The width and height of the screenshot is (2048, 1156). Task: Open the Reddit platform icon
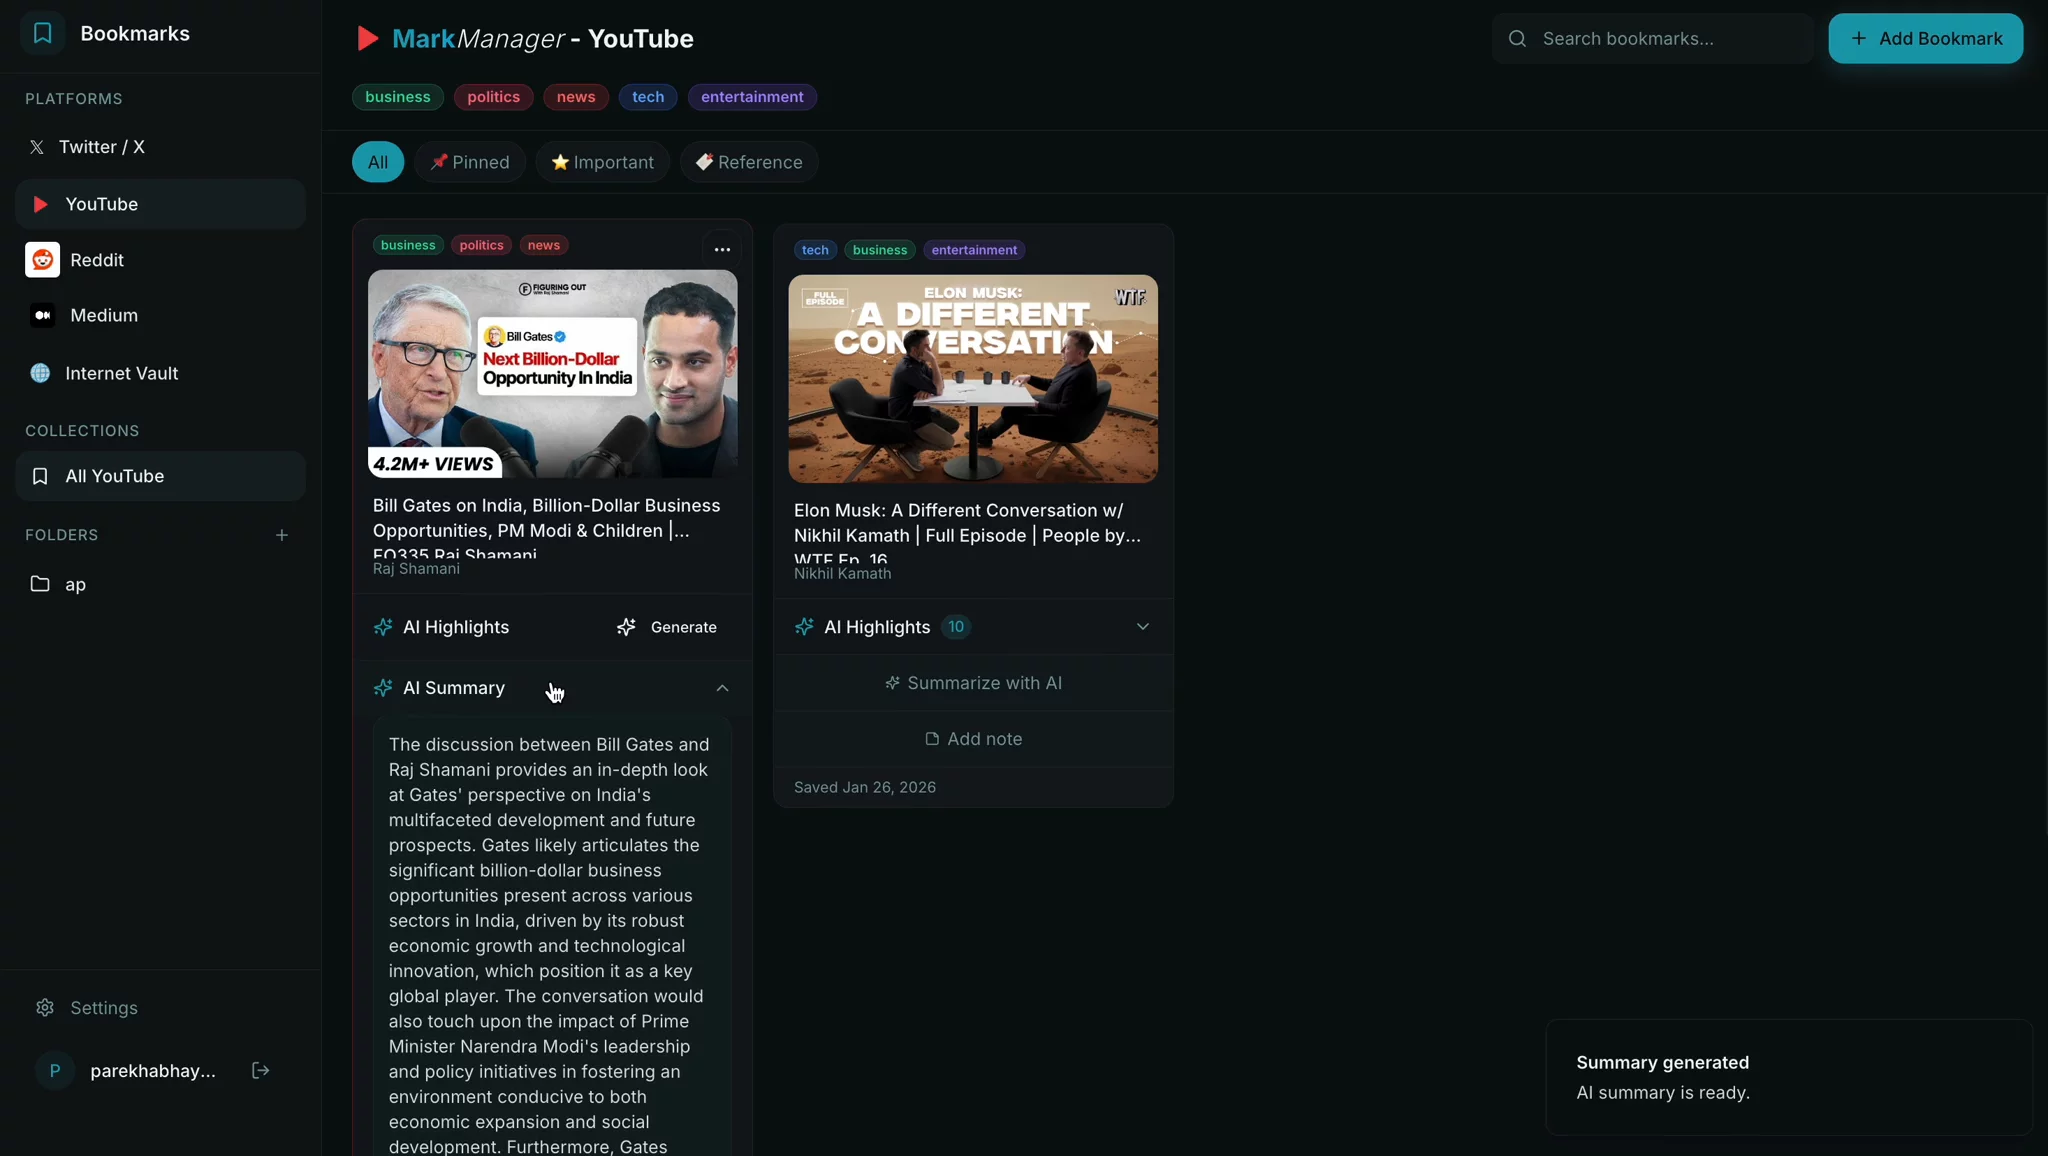(x=42, y=260)
